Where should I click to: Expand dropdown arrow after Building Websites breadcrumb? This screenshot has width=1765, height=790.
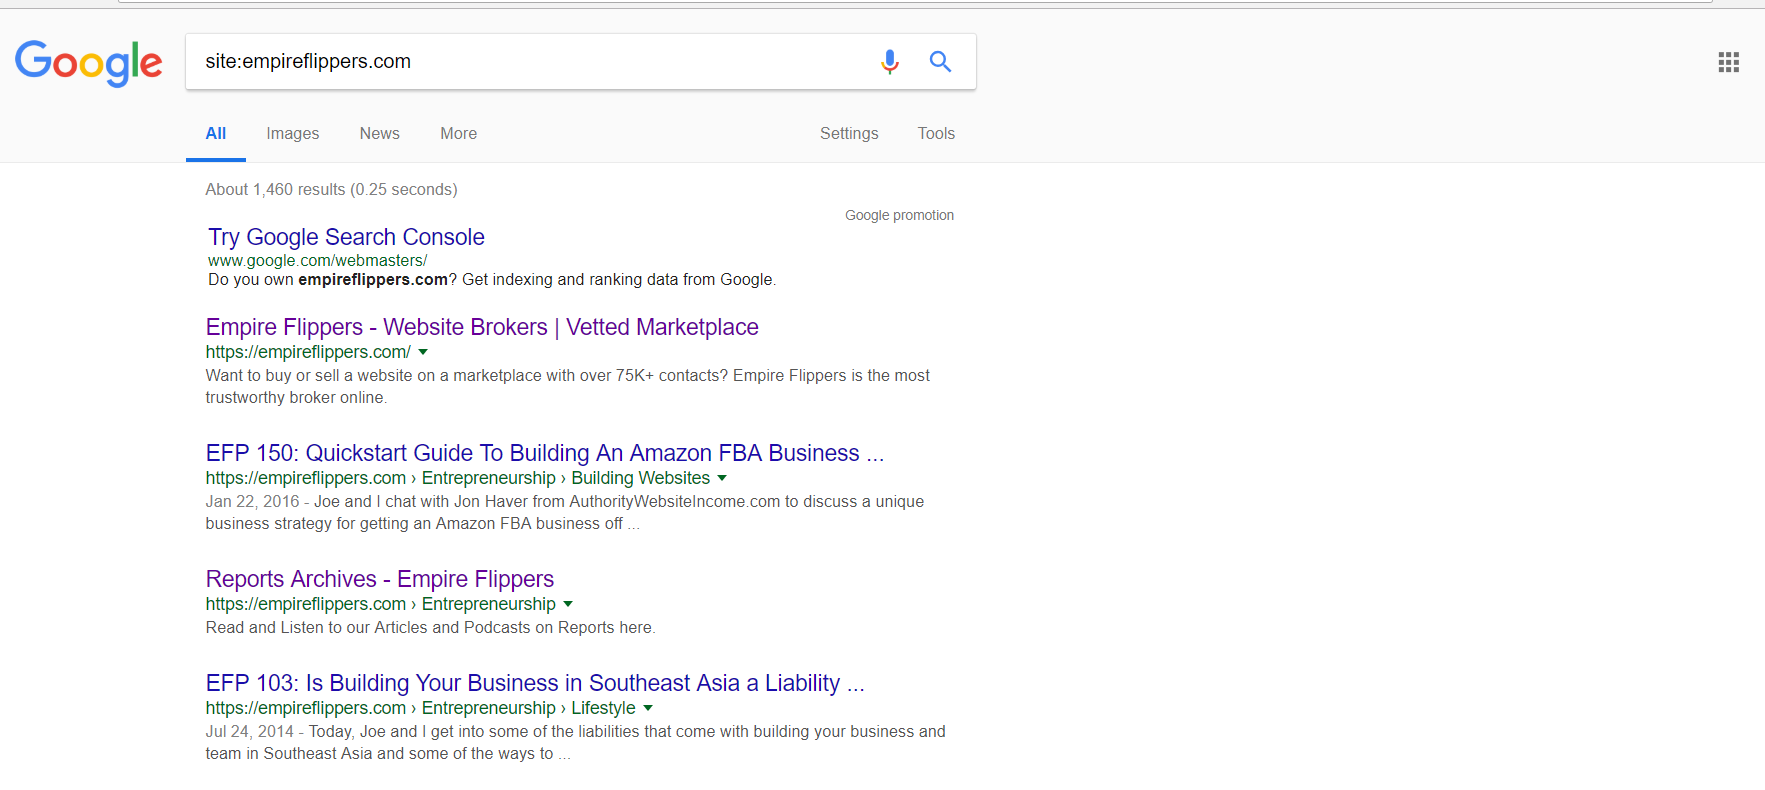pyautogui.click(x=722, y=478)
